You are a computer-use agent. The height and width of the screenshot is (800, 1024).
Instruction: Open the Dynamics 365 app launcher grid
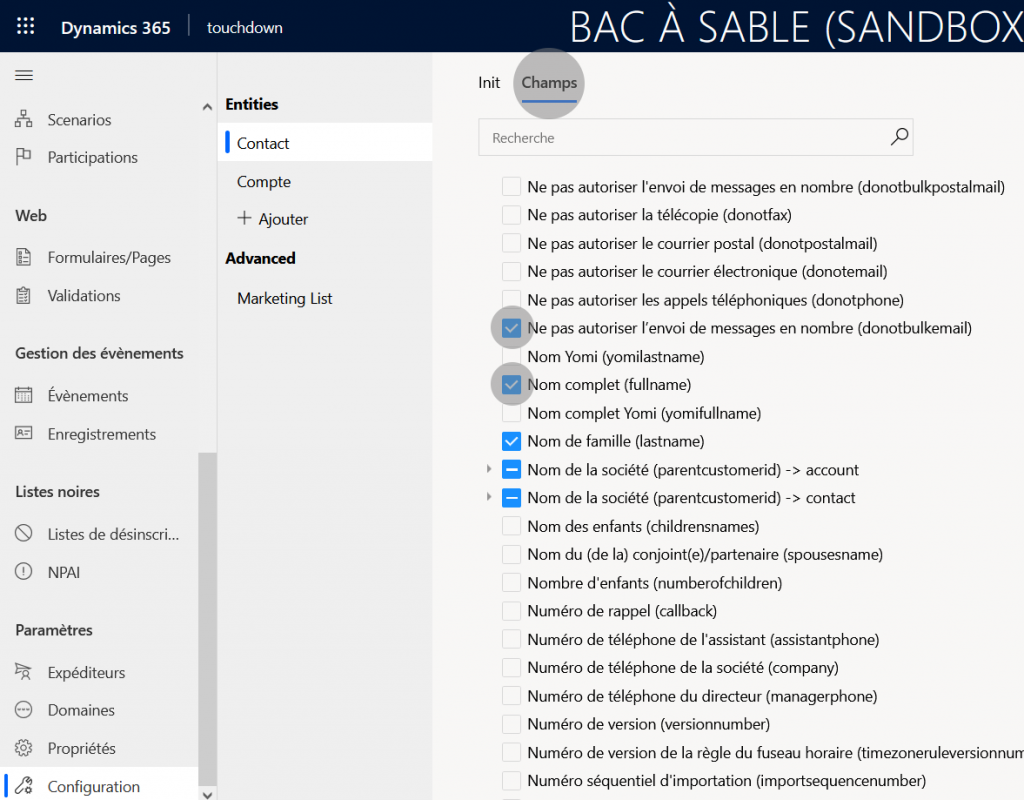point(26,27)
